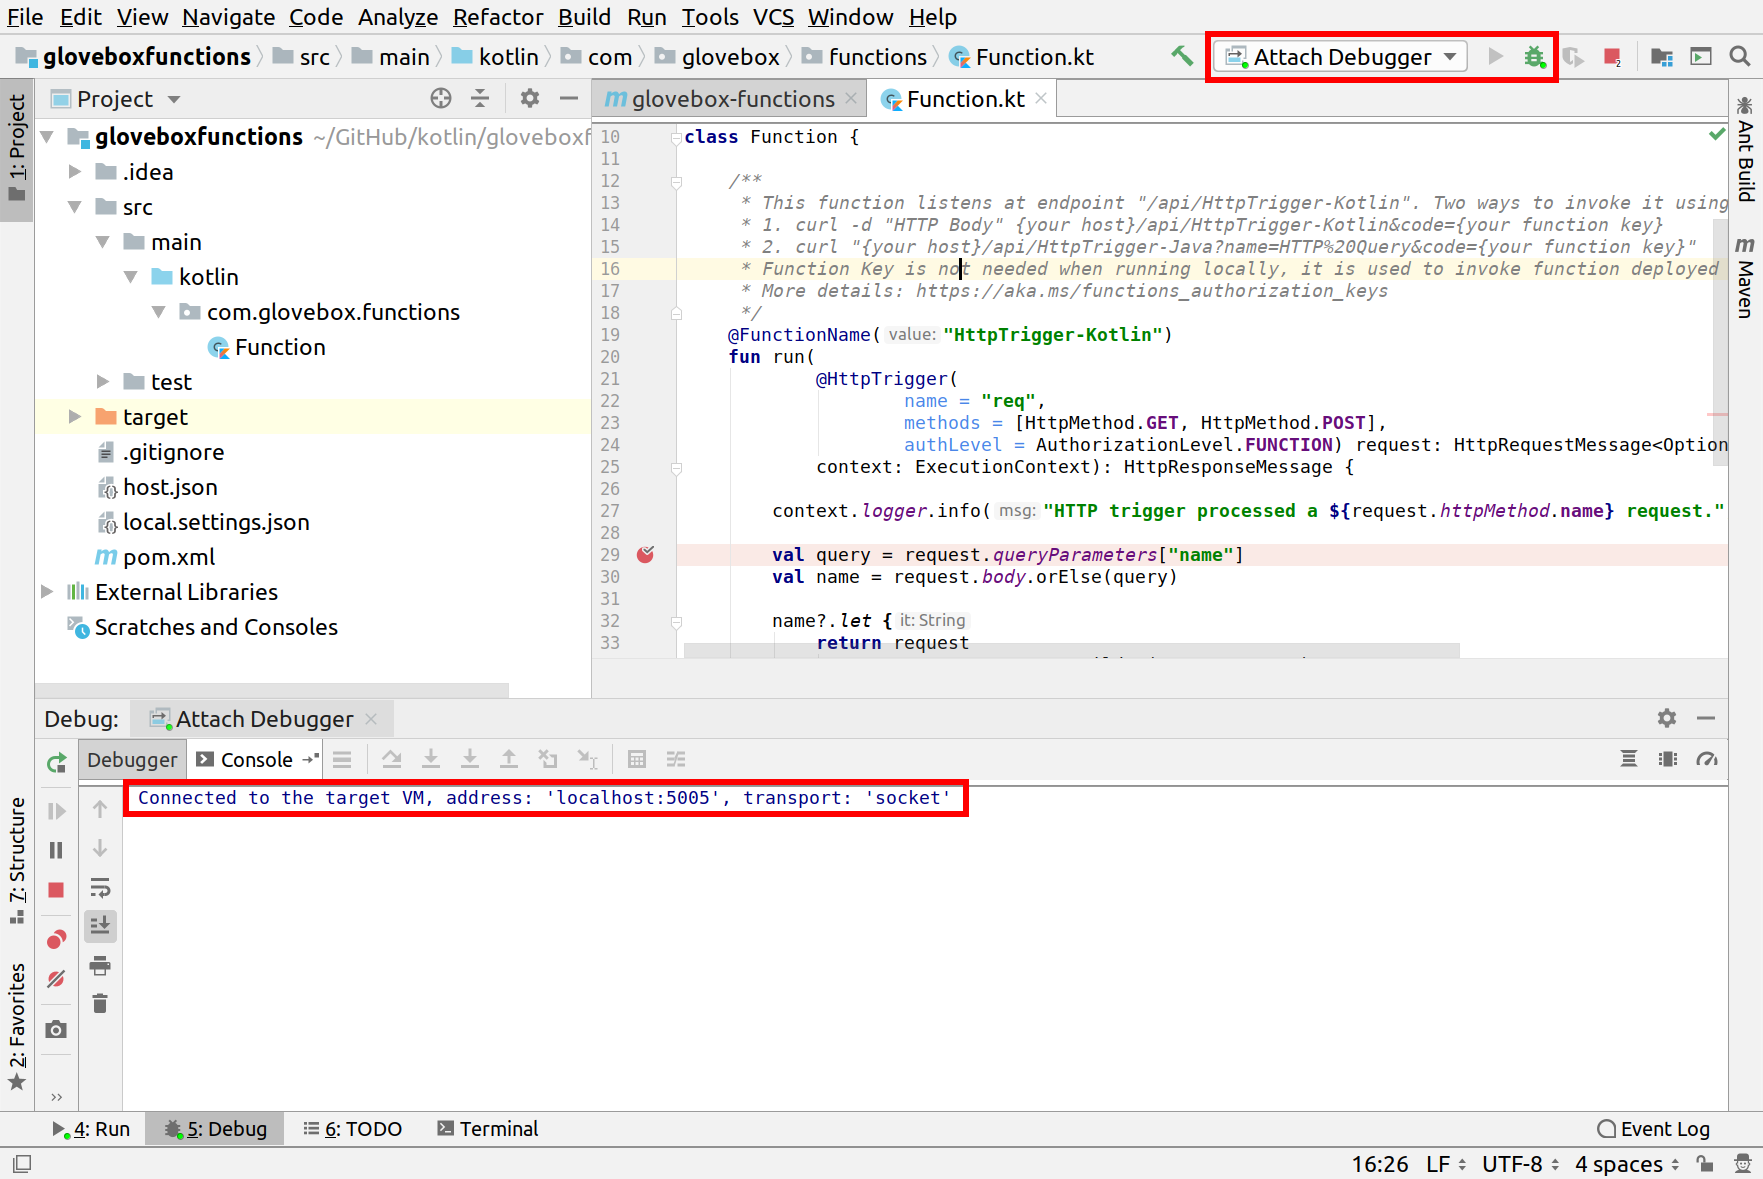Viewport: 1763px width, 1179px height.
Task: Collapse the src folder
Action: pos(75,207)
